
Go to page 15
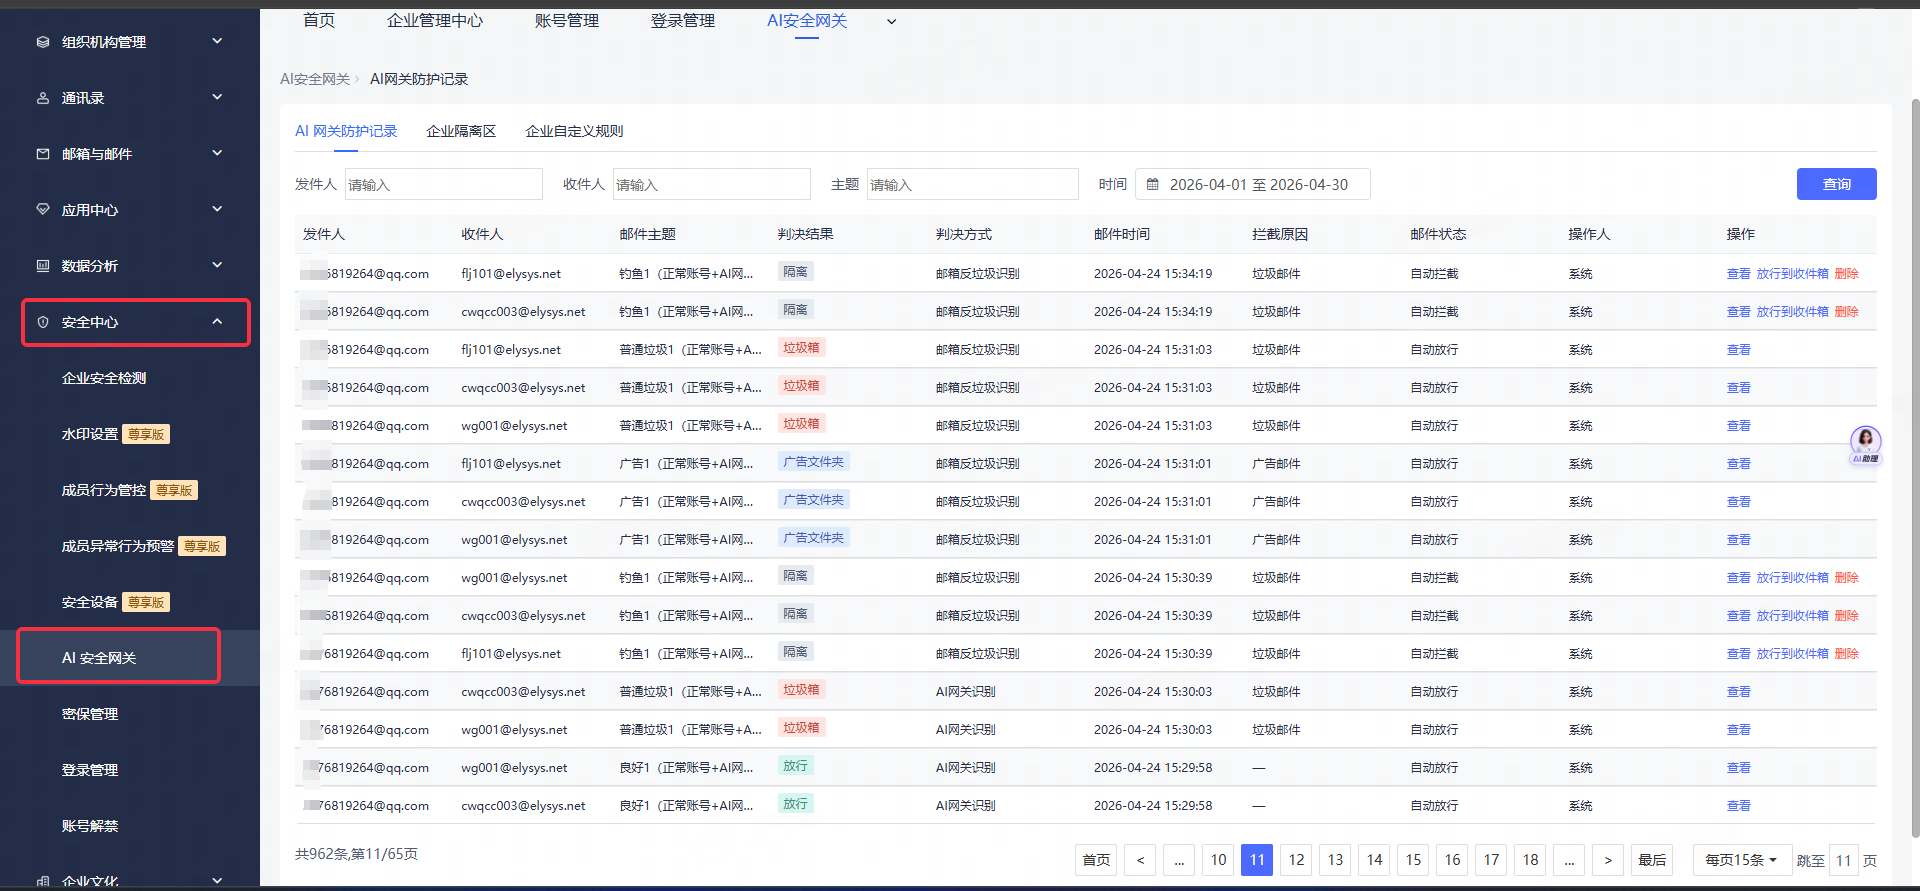[x=1413, y=860]
